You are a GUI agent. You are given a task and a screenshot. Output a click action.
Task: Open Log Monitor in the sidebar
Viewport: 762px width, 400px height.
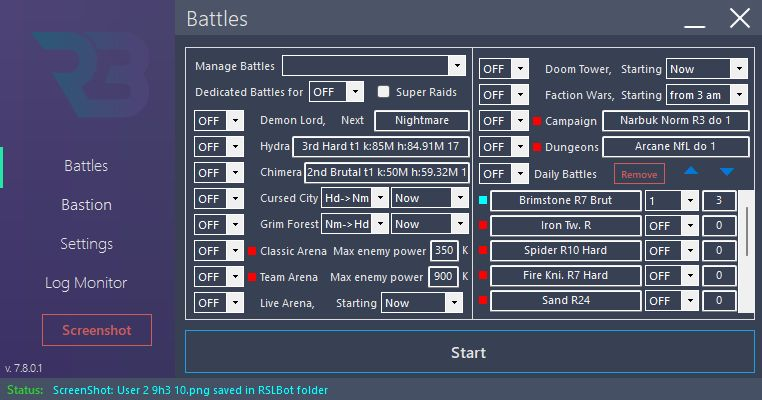86,282
